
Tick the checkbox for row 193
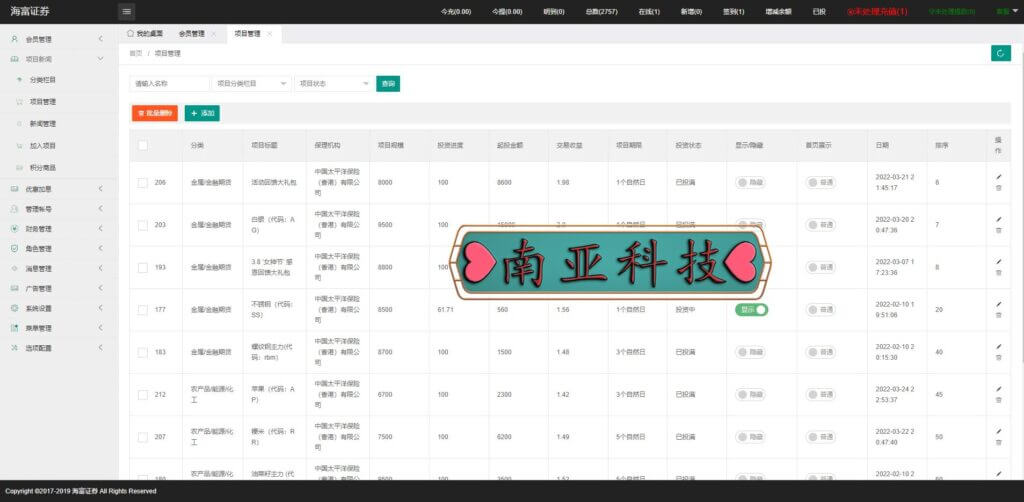pos(143,268)
